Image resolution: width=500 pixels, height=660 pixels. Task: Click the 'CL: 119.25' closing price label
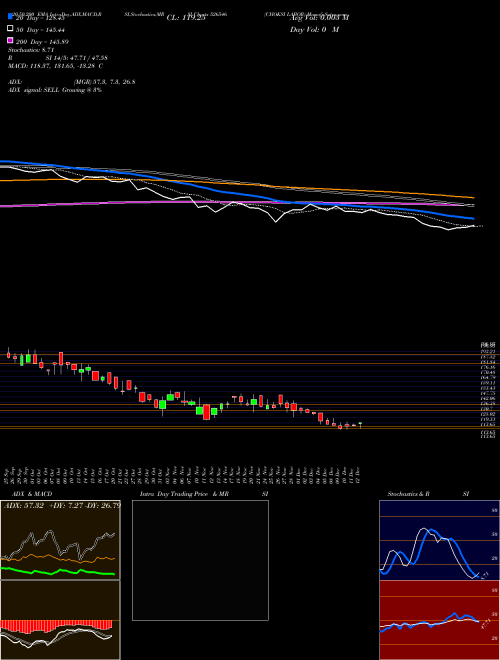click(186, 18)
